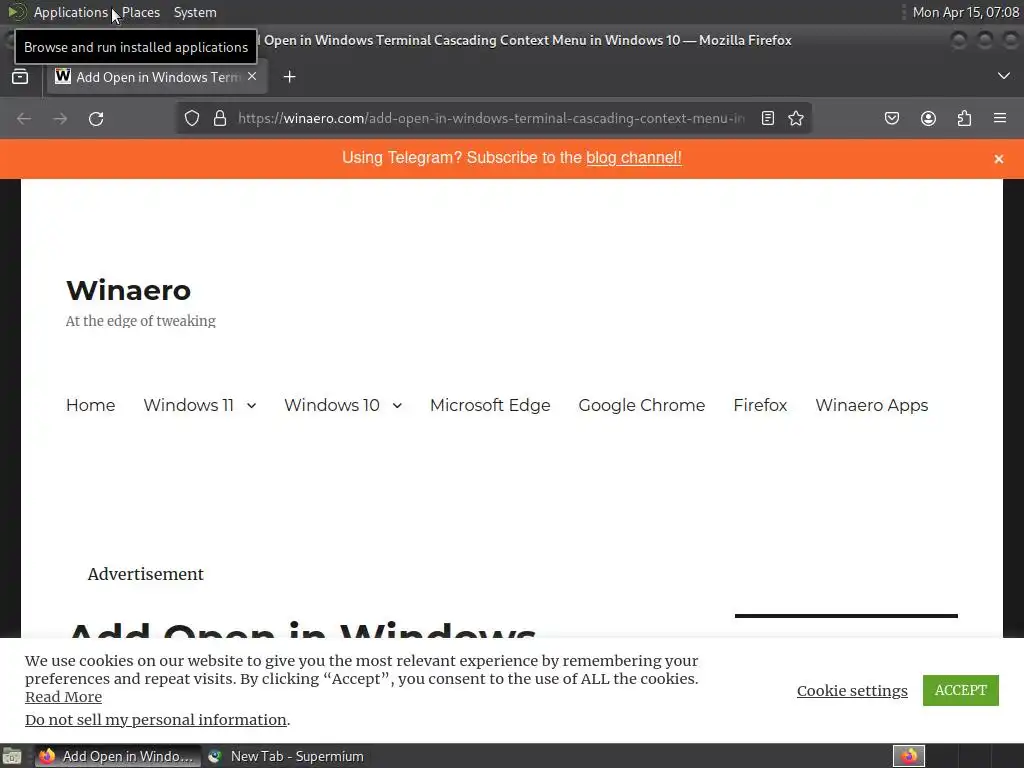Go to Home nav item

[90, 405]
